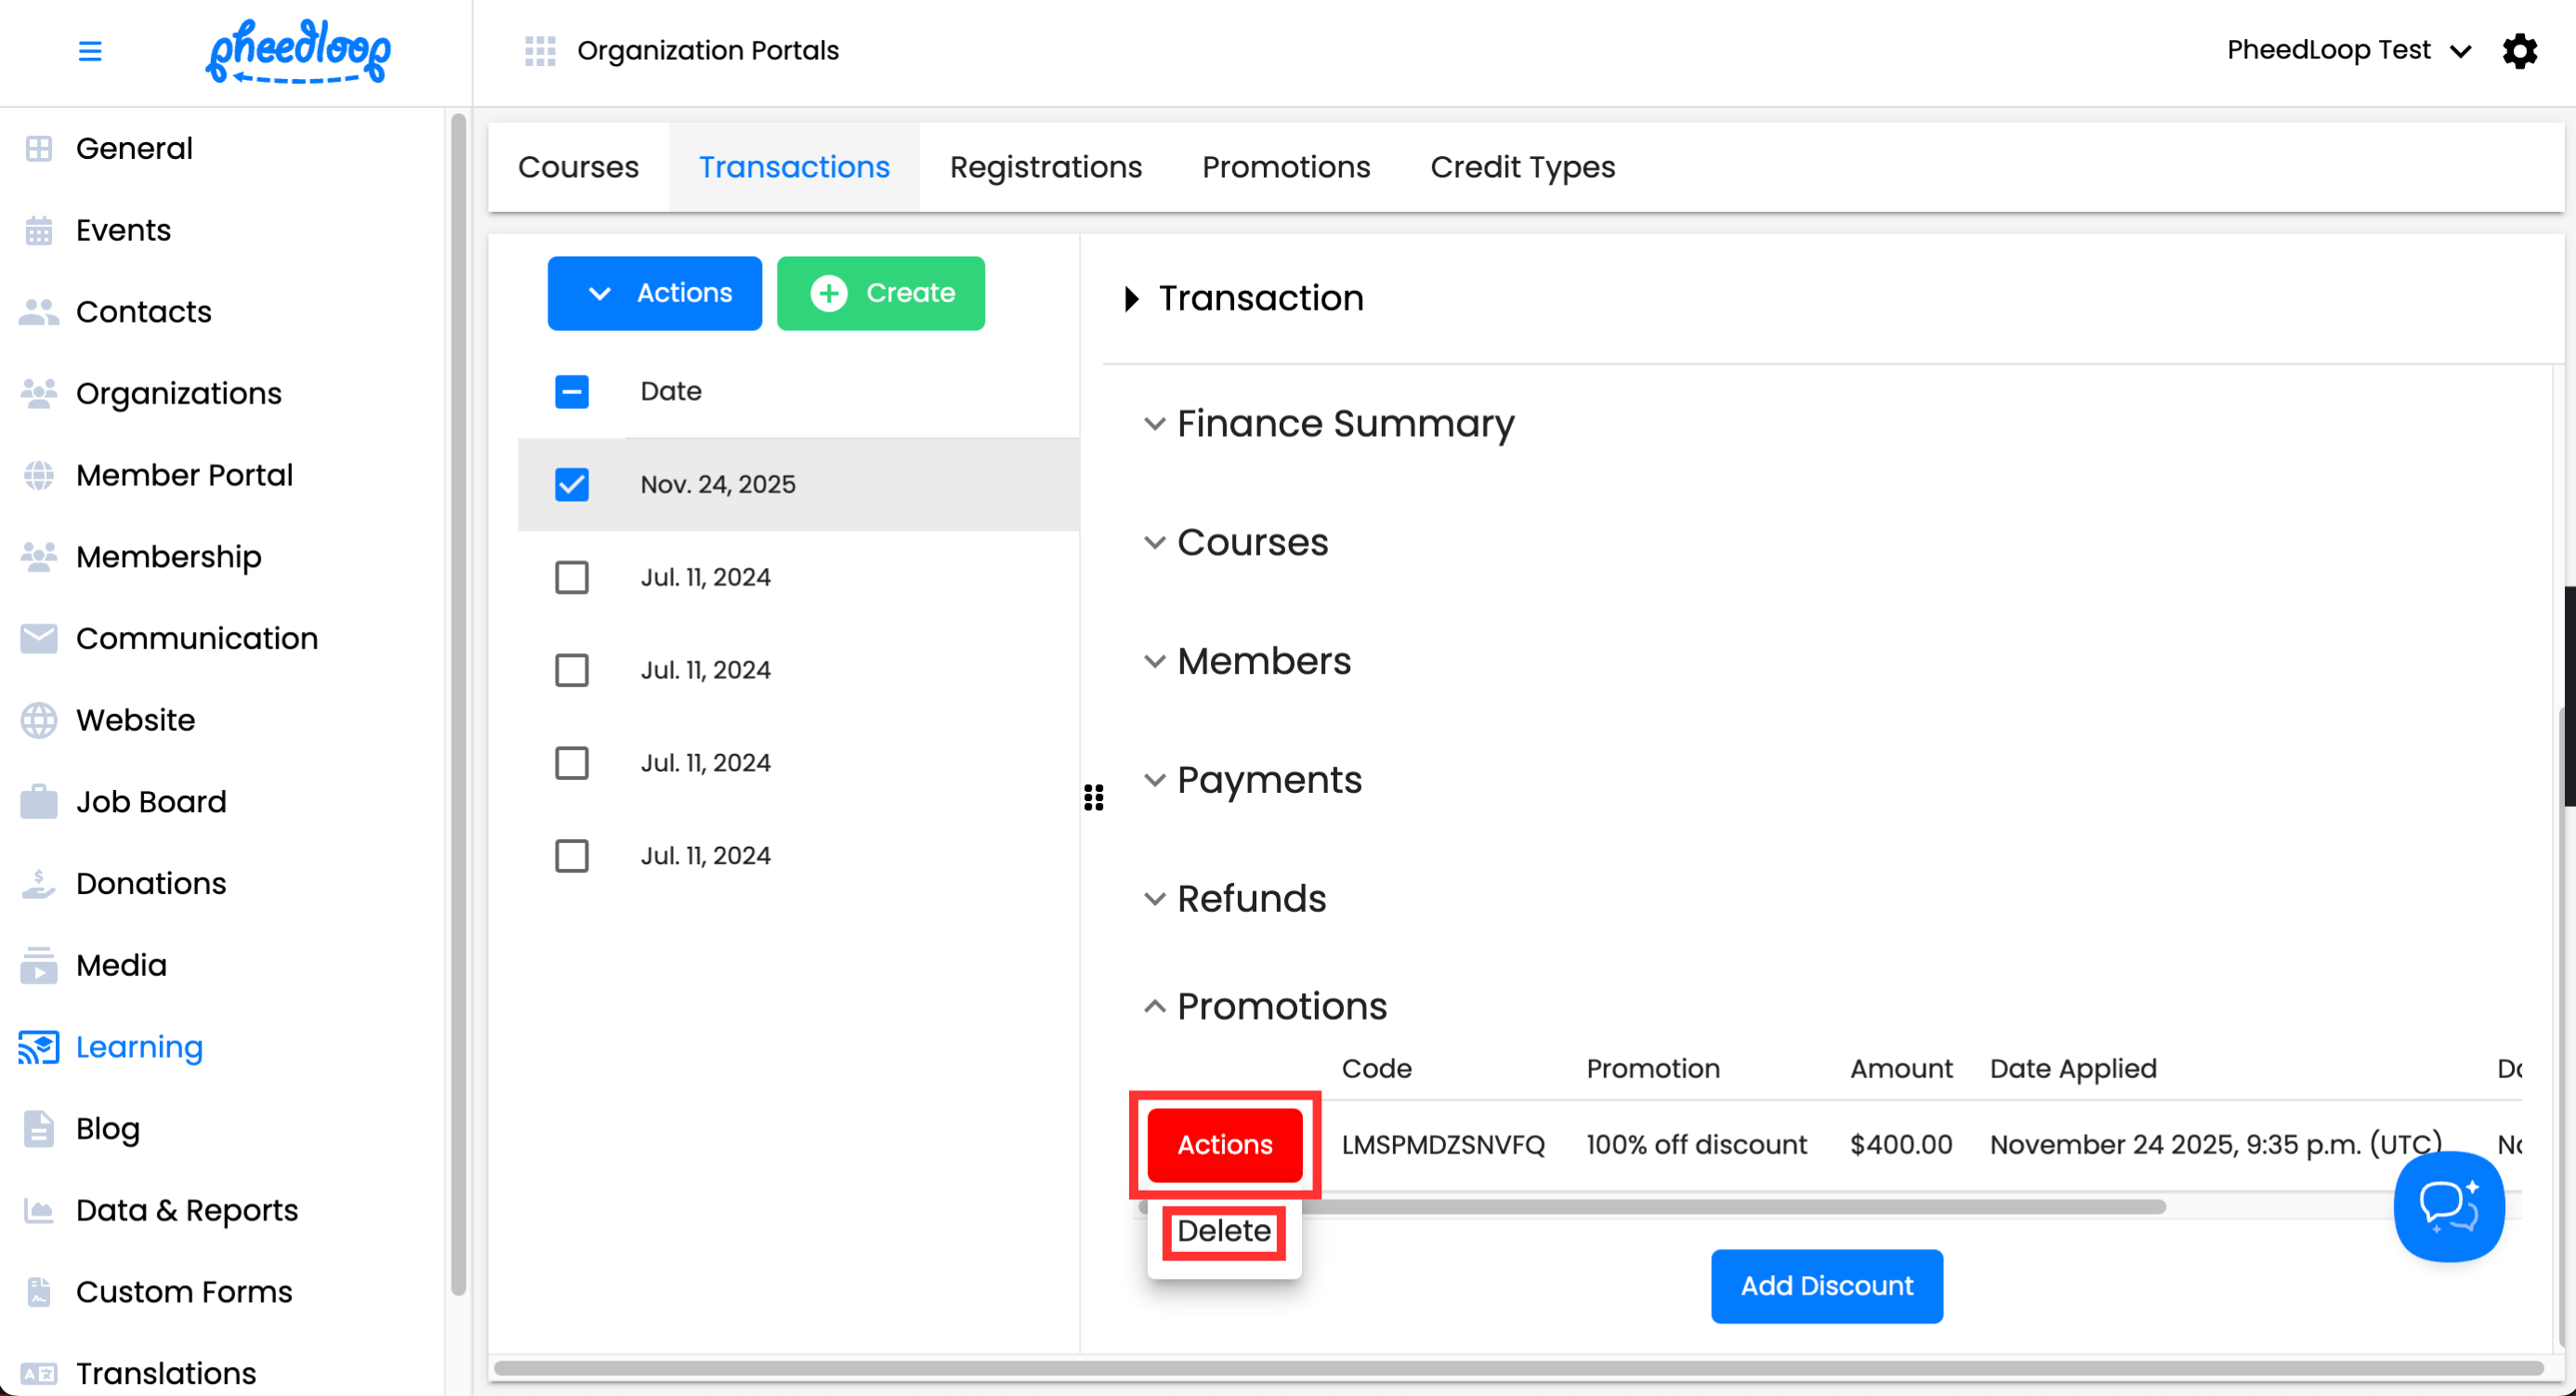Viewport: 2576px width, 1396px height.
Task: Click the hamburger menu icon
Action: pyautogui.click(x=90, y=51)
